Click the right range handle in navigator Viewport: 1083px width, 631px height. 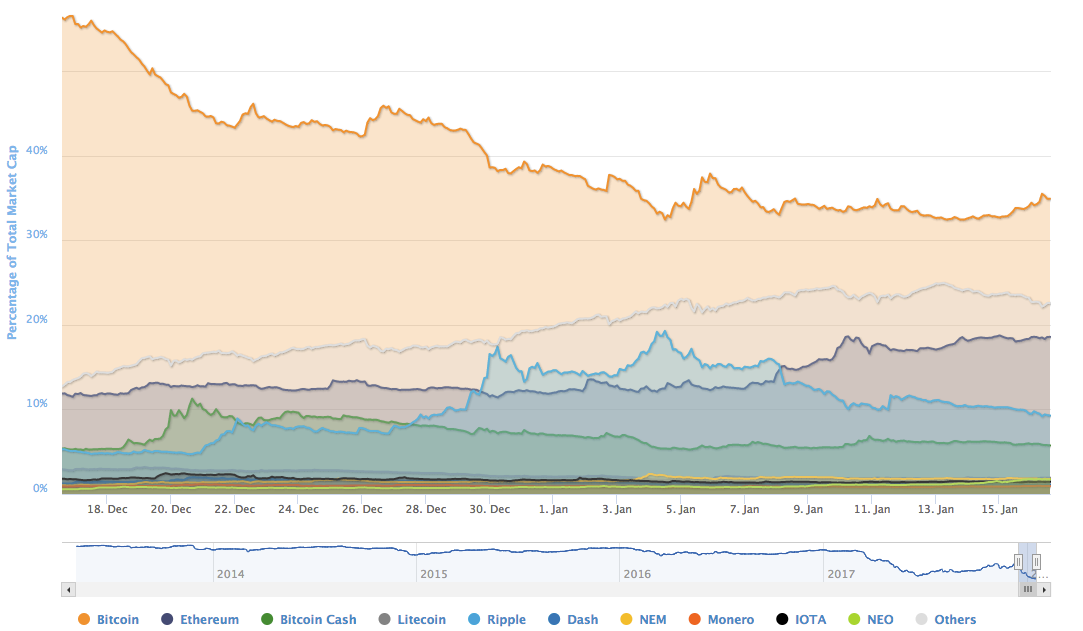[1036, 562]
